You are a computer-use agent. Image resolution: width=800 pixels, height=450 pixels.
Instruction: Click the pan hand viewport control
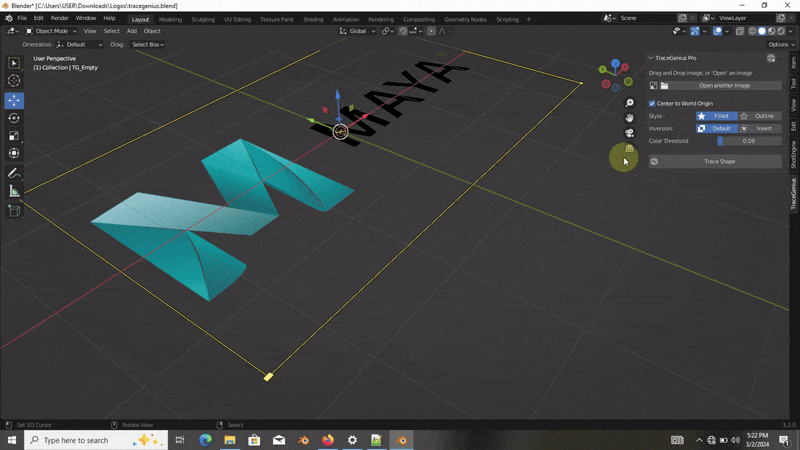(629, 118)
